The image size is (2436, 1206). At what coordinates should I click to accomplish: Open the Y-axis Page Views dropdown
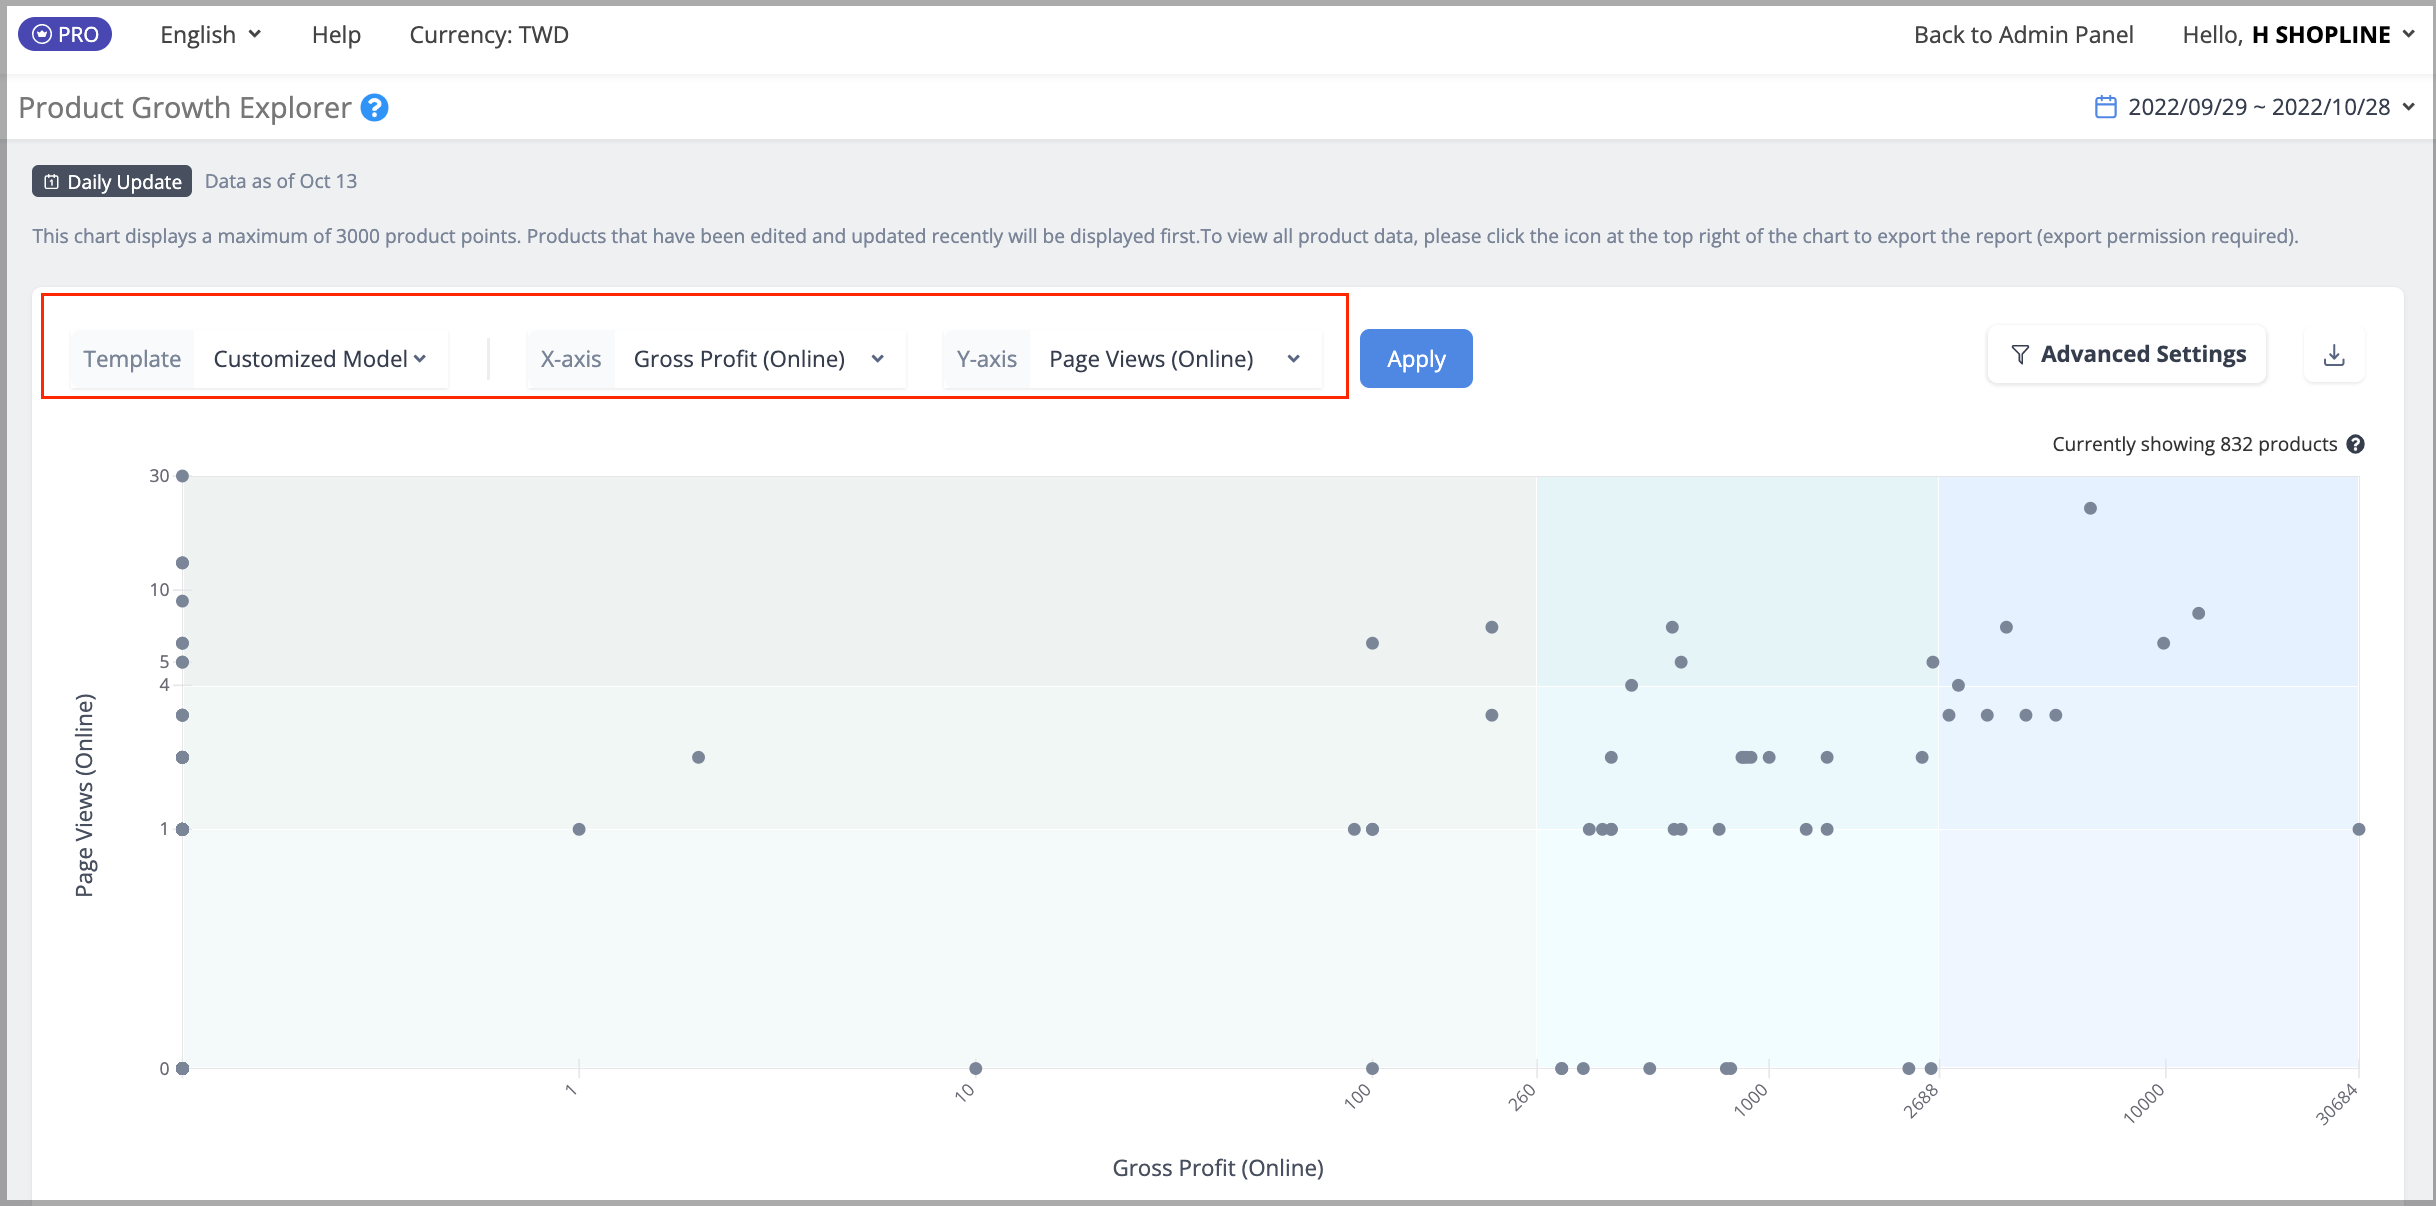pyautogui.click(x=1175, y=359)
